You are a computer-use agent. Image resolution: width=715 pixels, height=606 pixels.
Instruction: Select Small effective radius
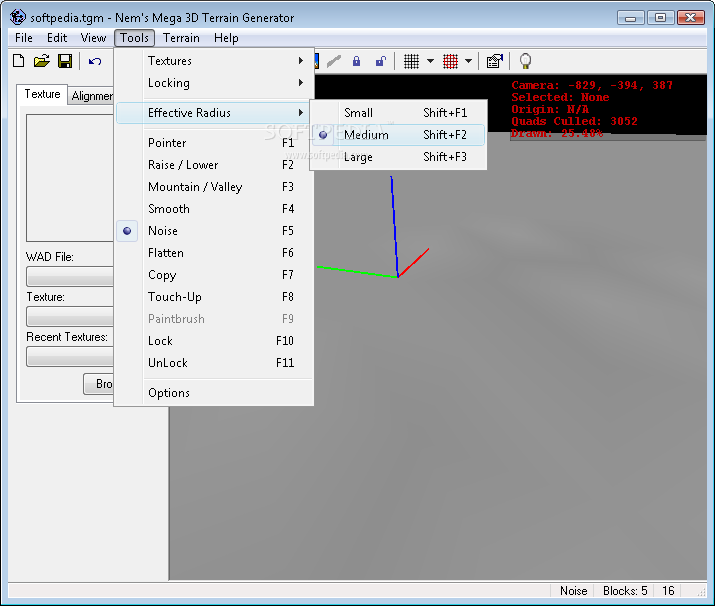coord(398,113)
